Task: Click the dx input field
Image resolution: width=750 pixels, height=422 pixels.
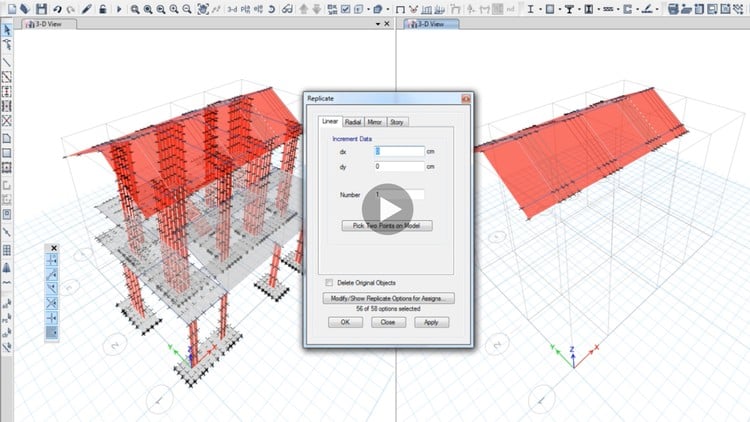Action: pos(399,152)
